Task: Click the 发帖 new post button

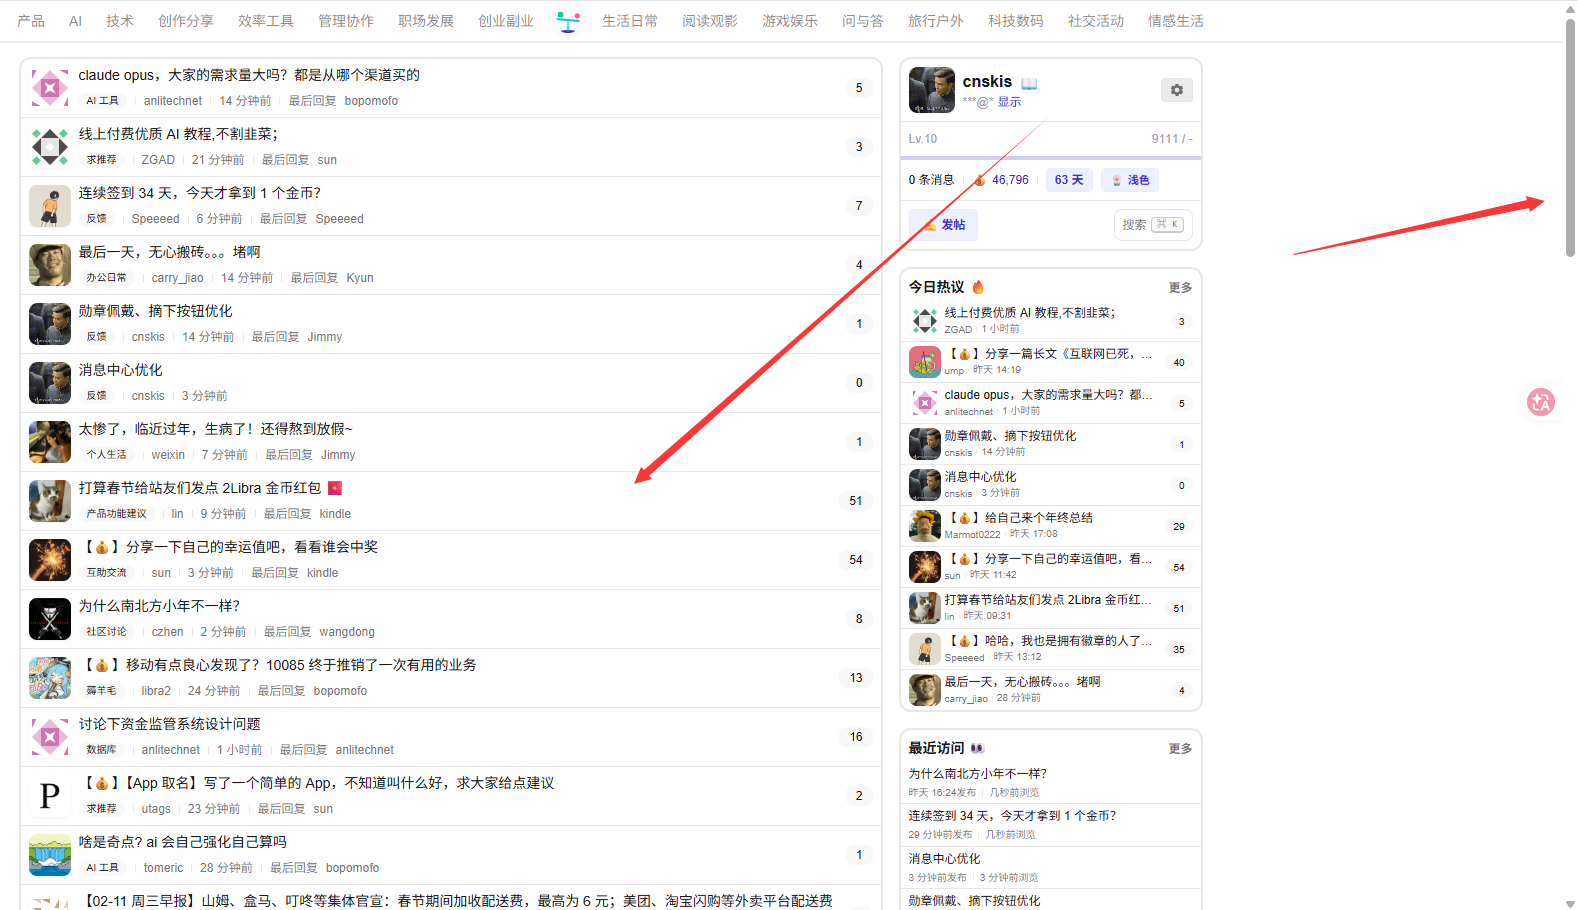Action: pyautogui.click(x=943, y=225)
